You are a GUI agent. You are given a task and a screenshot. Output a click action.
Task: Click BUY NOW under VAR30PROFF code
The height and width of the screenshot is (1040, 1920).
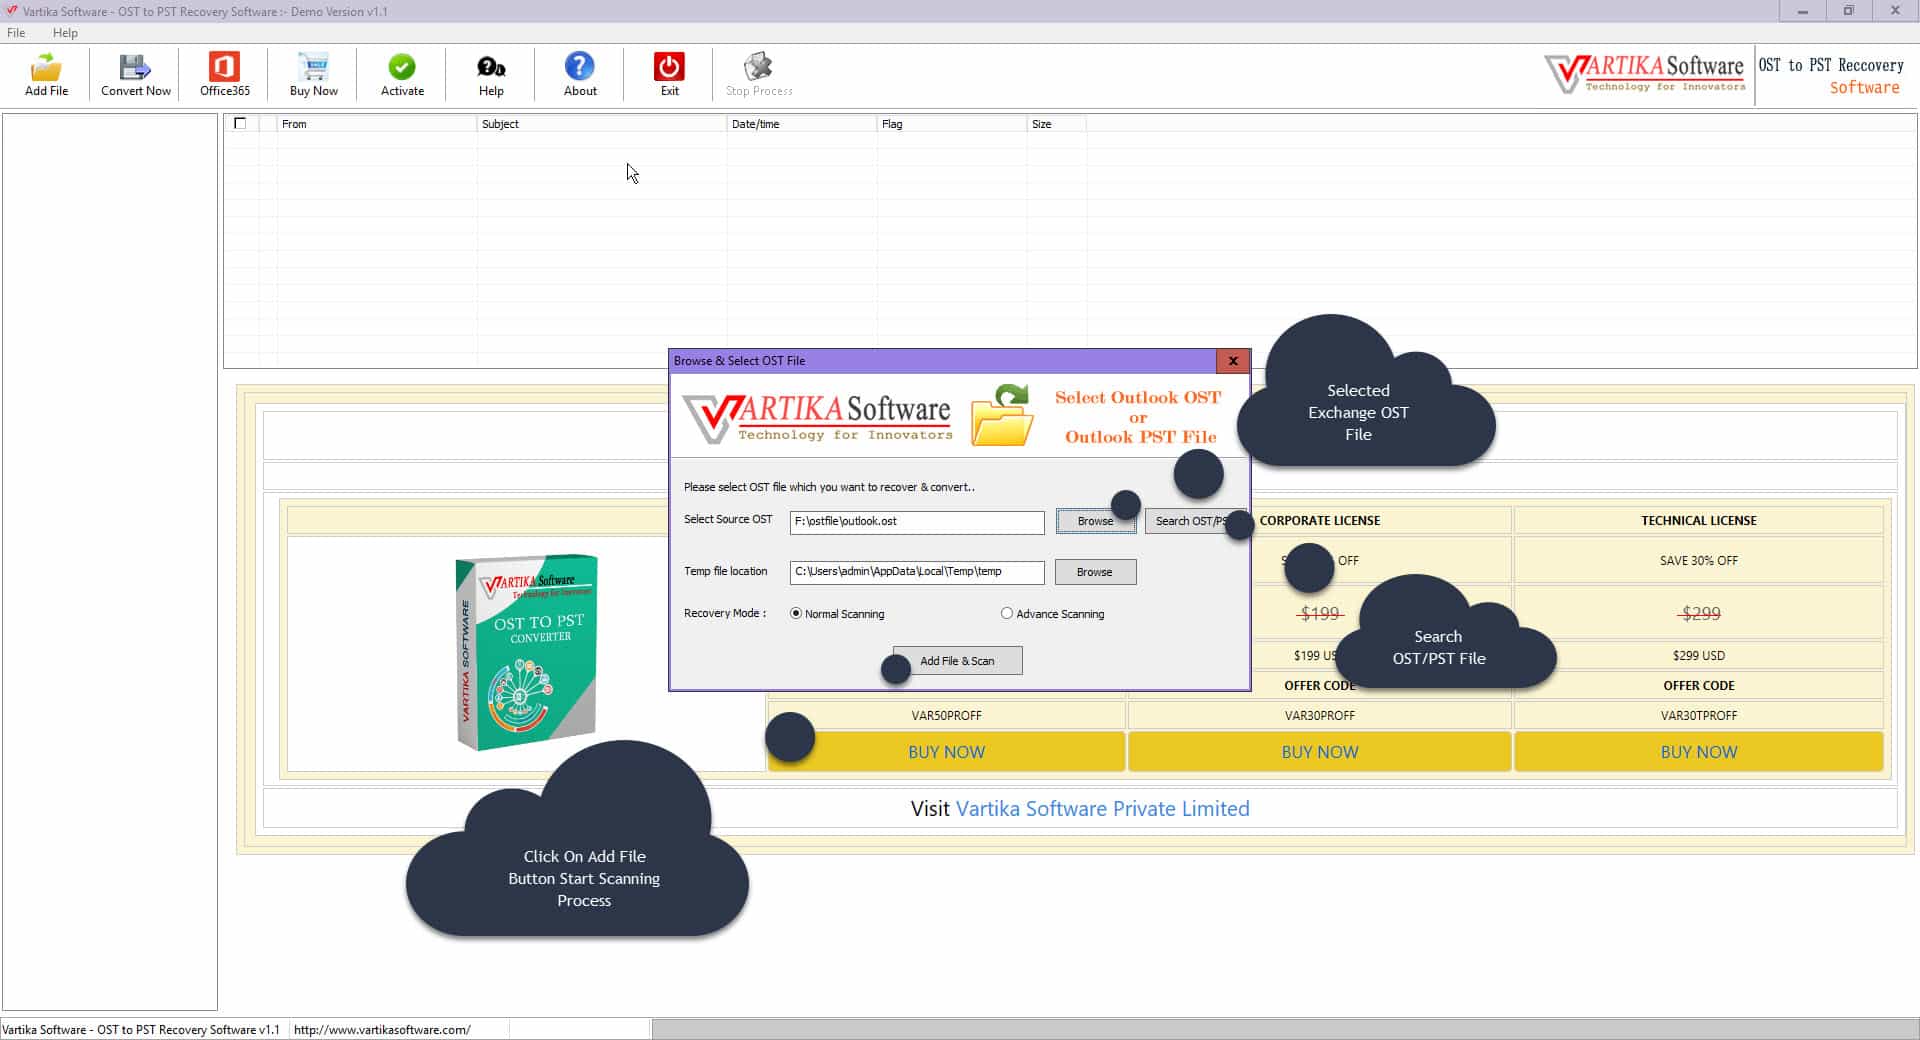pyautogui.click(x=1320, y=752)
